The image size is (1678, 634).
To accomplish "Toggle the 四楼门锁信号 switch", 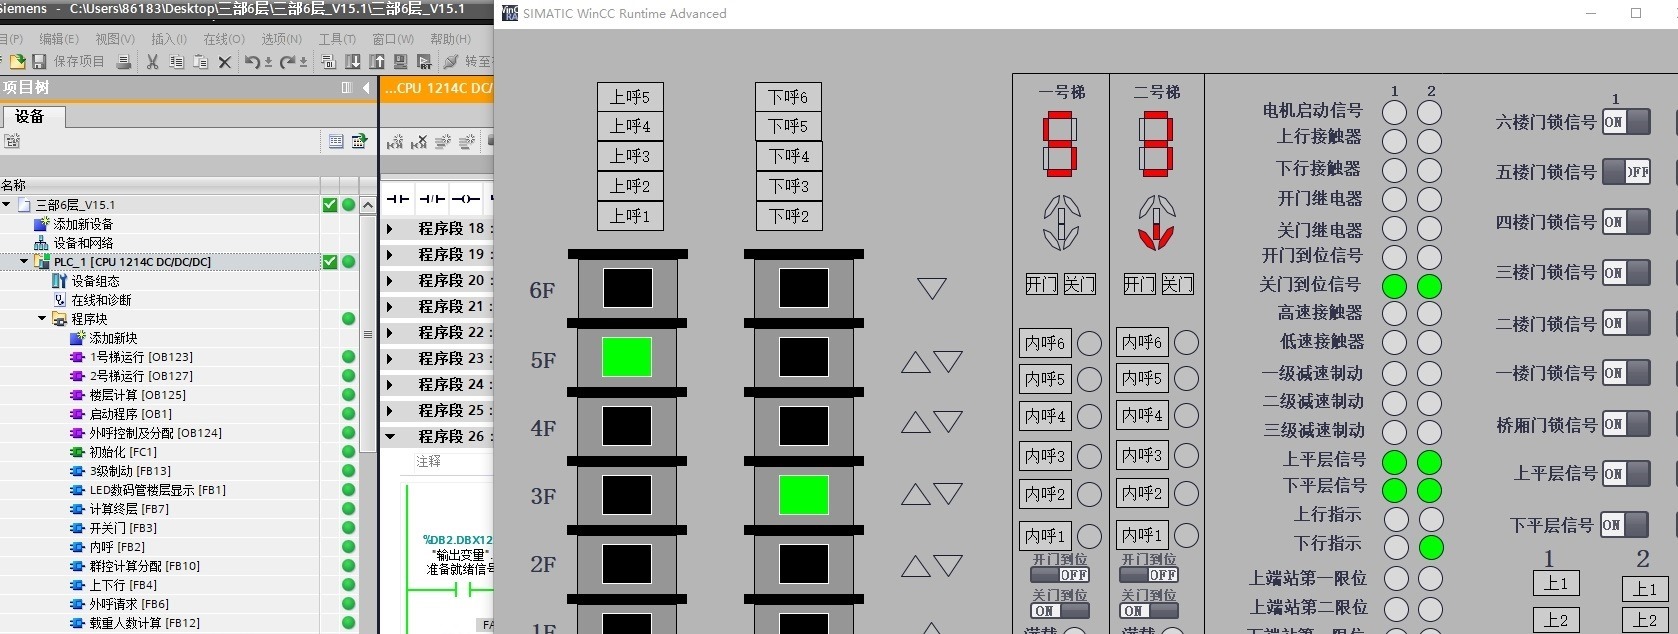I will (x=1626, y=222).
